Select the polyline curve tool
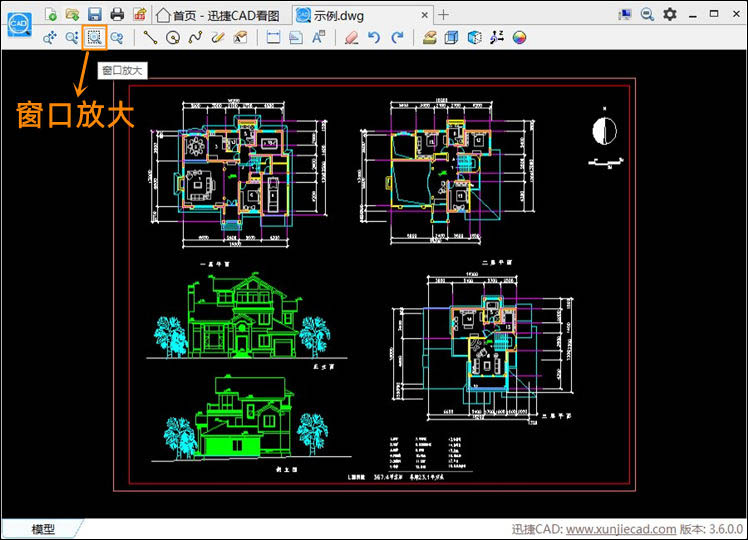The width and height of the screenshot is (748, 540). 195,38
